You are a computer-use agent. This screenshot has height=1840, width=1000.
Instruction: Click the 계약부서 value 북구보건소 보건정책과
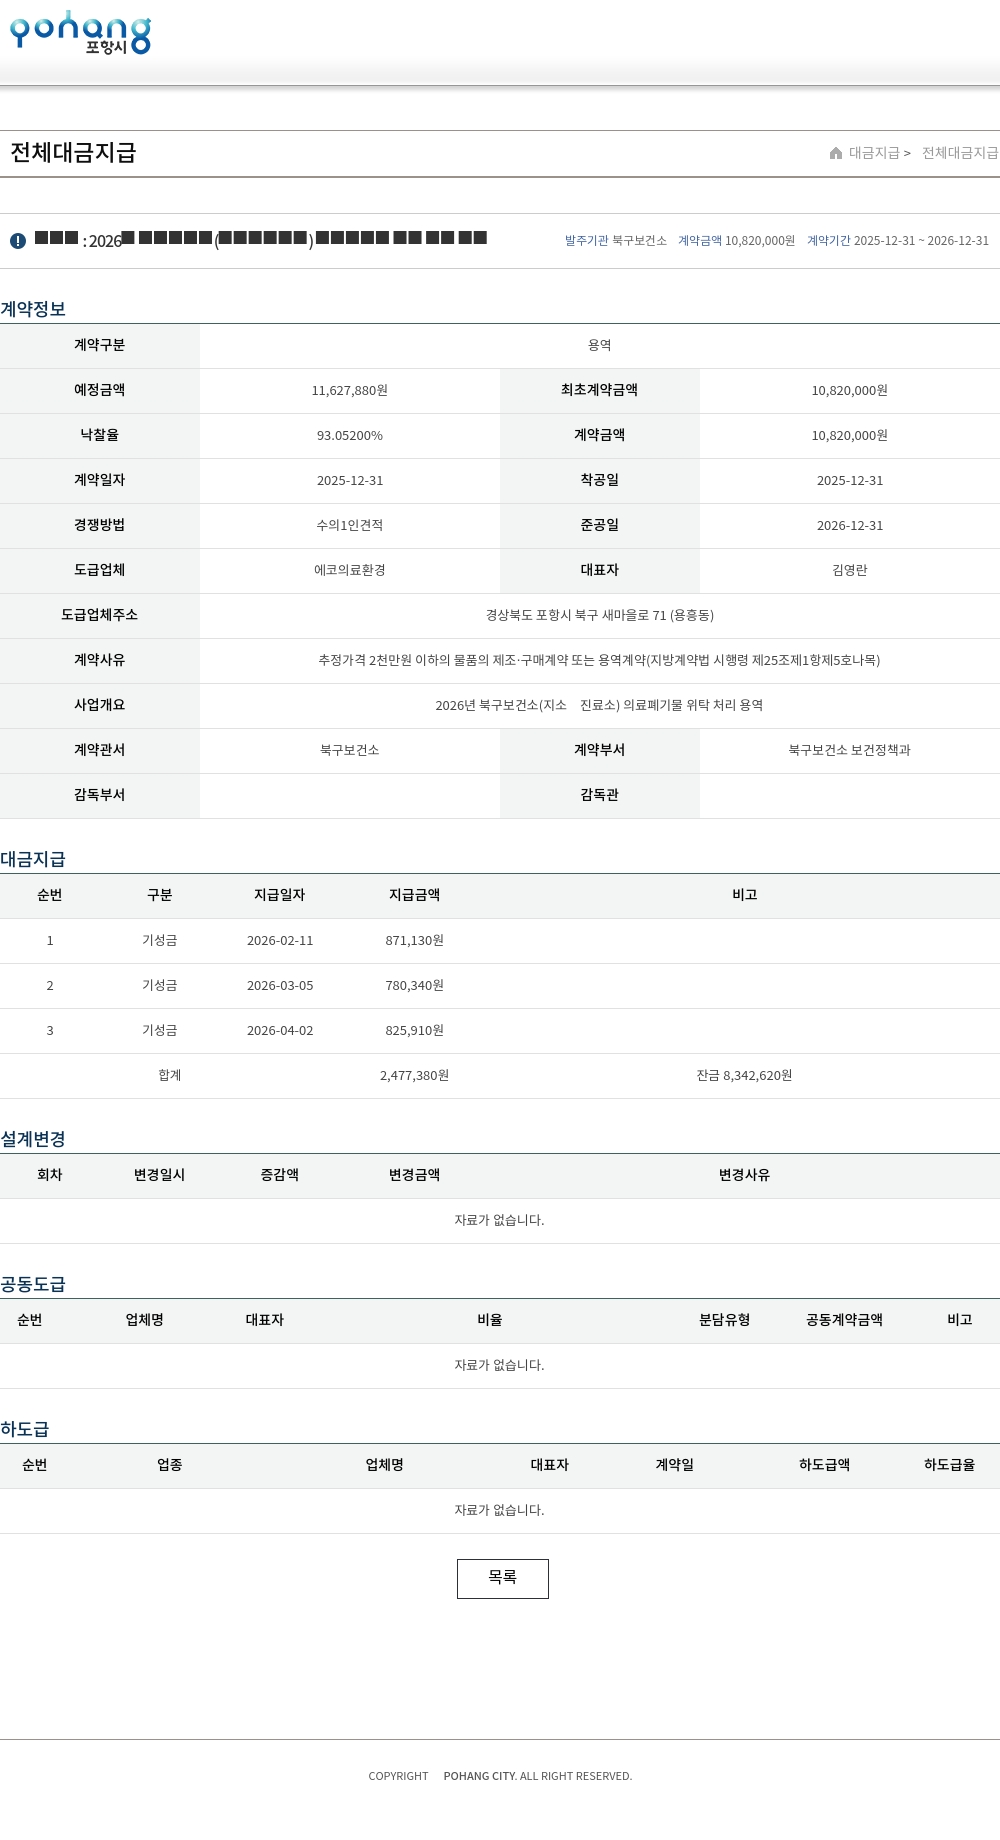[x=849, y=750]
